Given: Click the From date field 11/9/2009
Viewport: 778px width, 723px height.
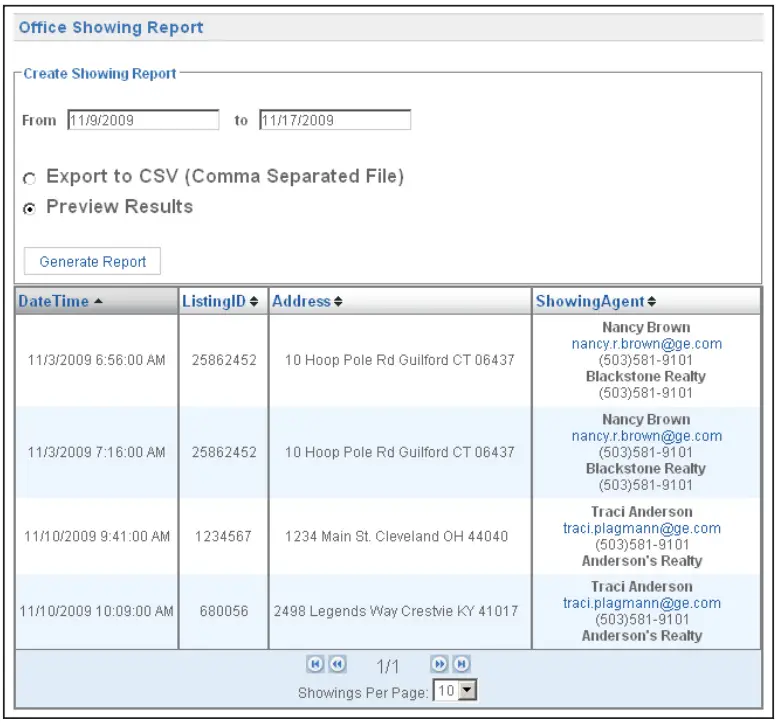Looking at the screenshot, I should (143, 120).
